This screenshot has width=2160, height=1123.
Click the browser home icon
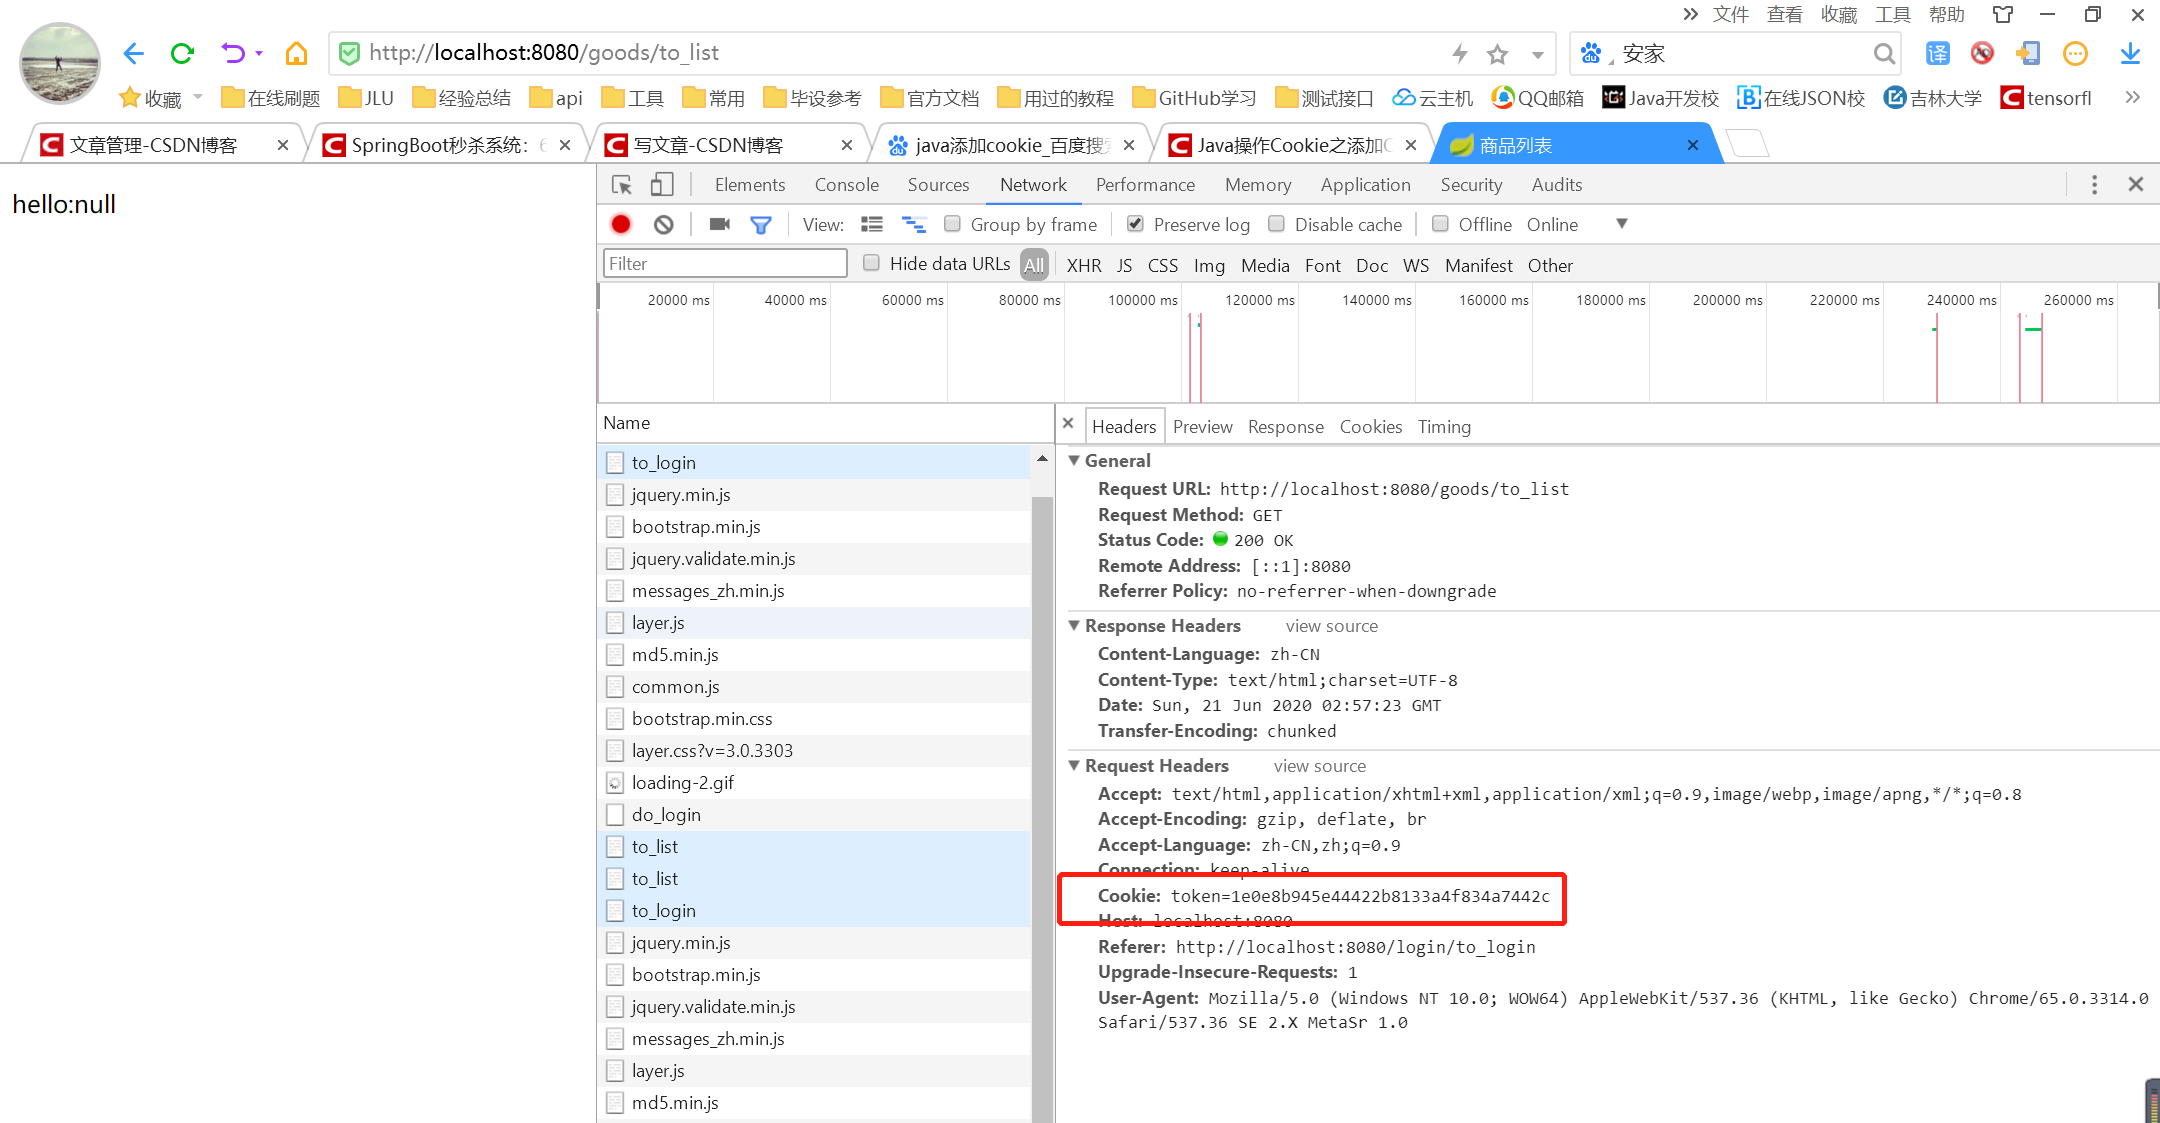point(296,53)
